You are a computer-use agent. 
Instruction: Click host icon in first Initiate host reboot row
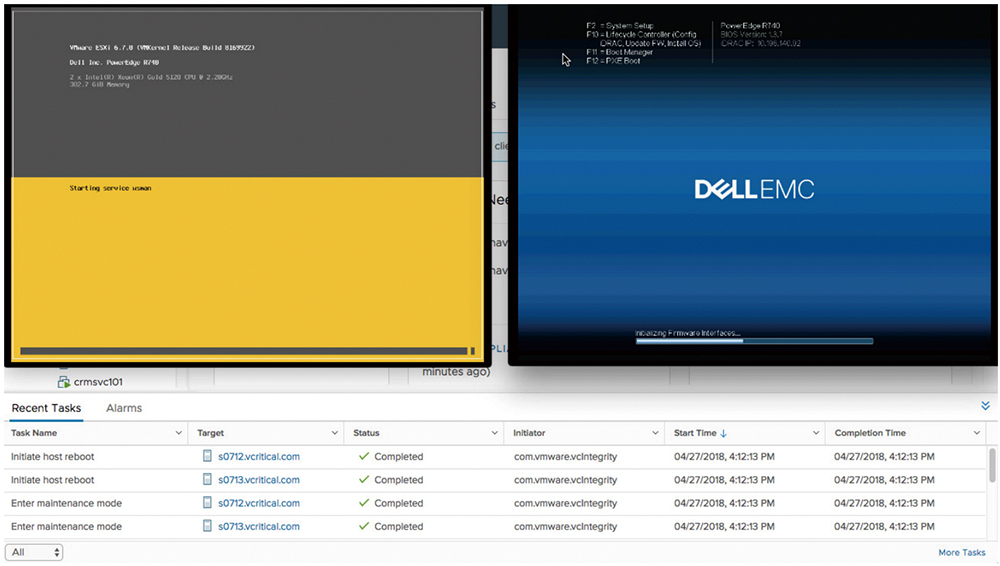[x=207, y=456]
